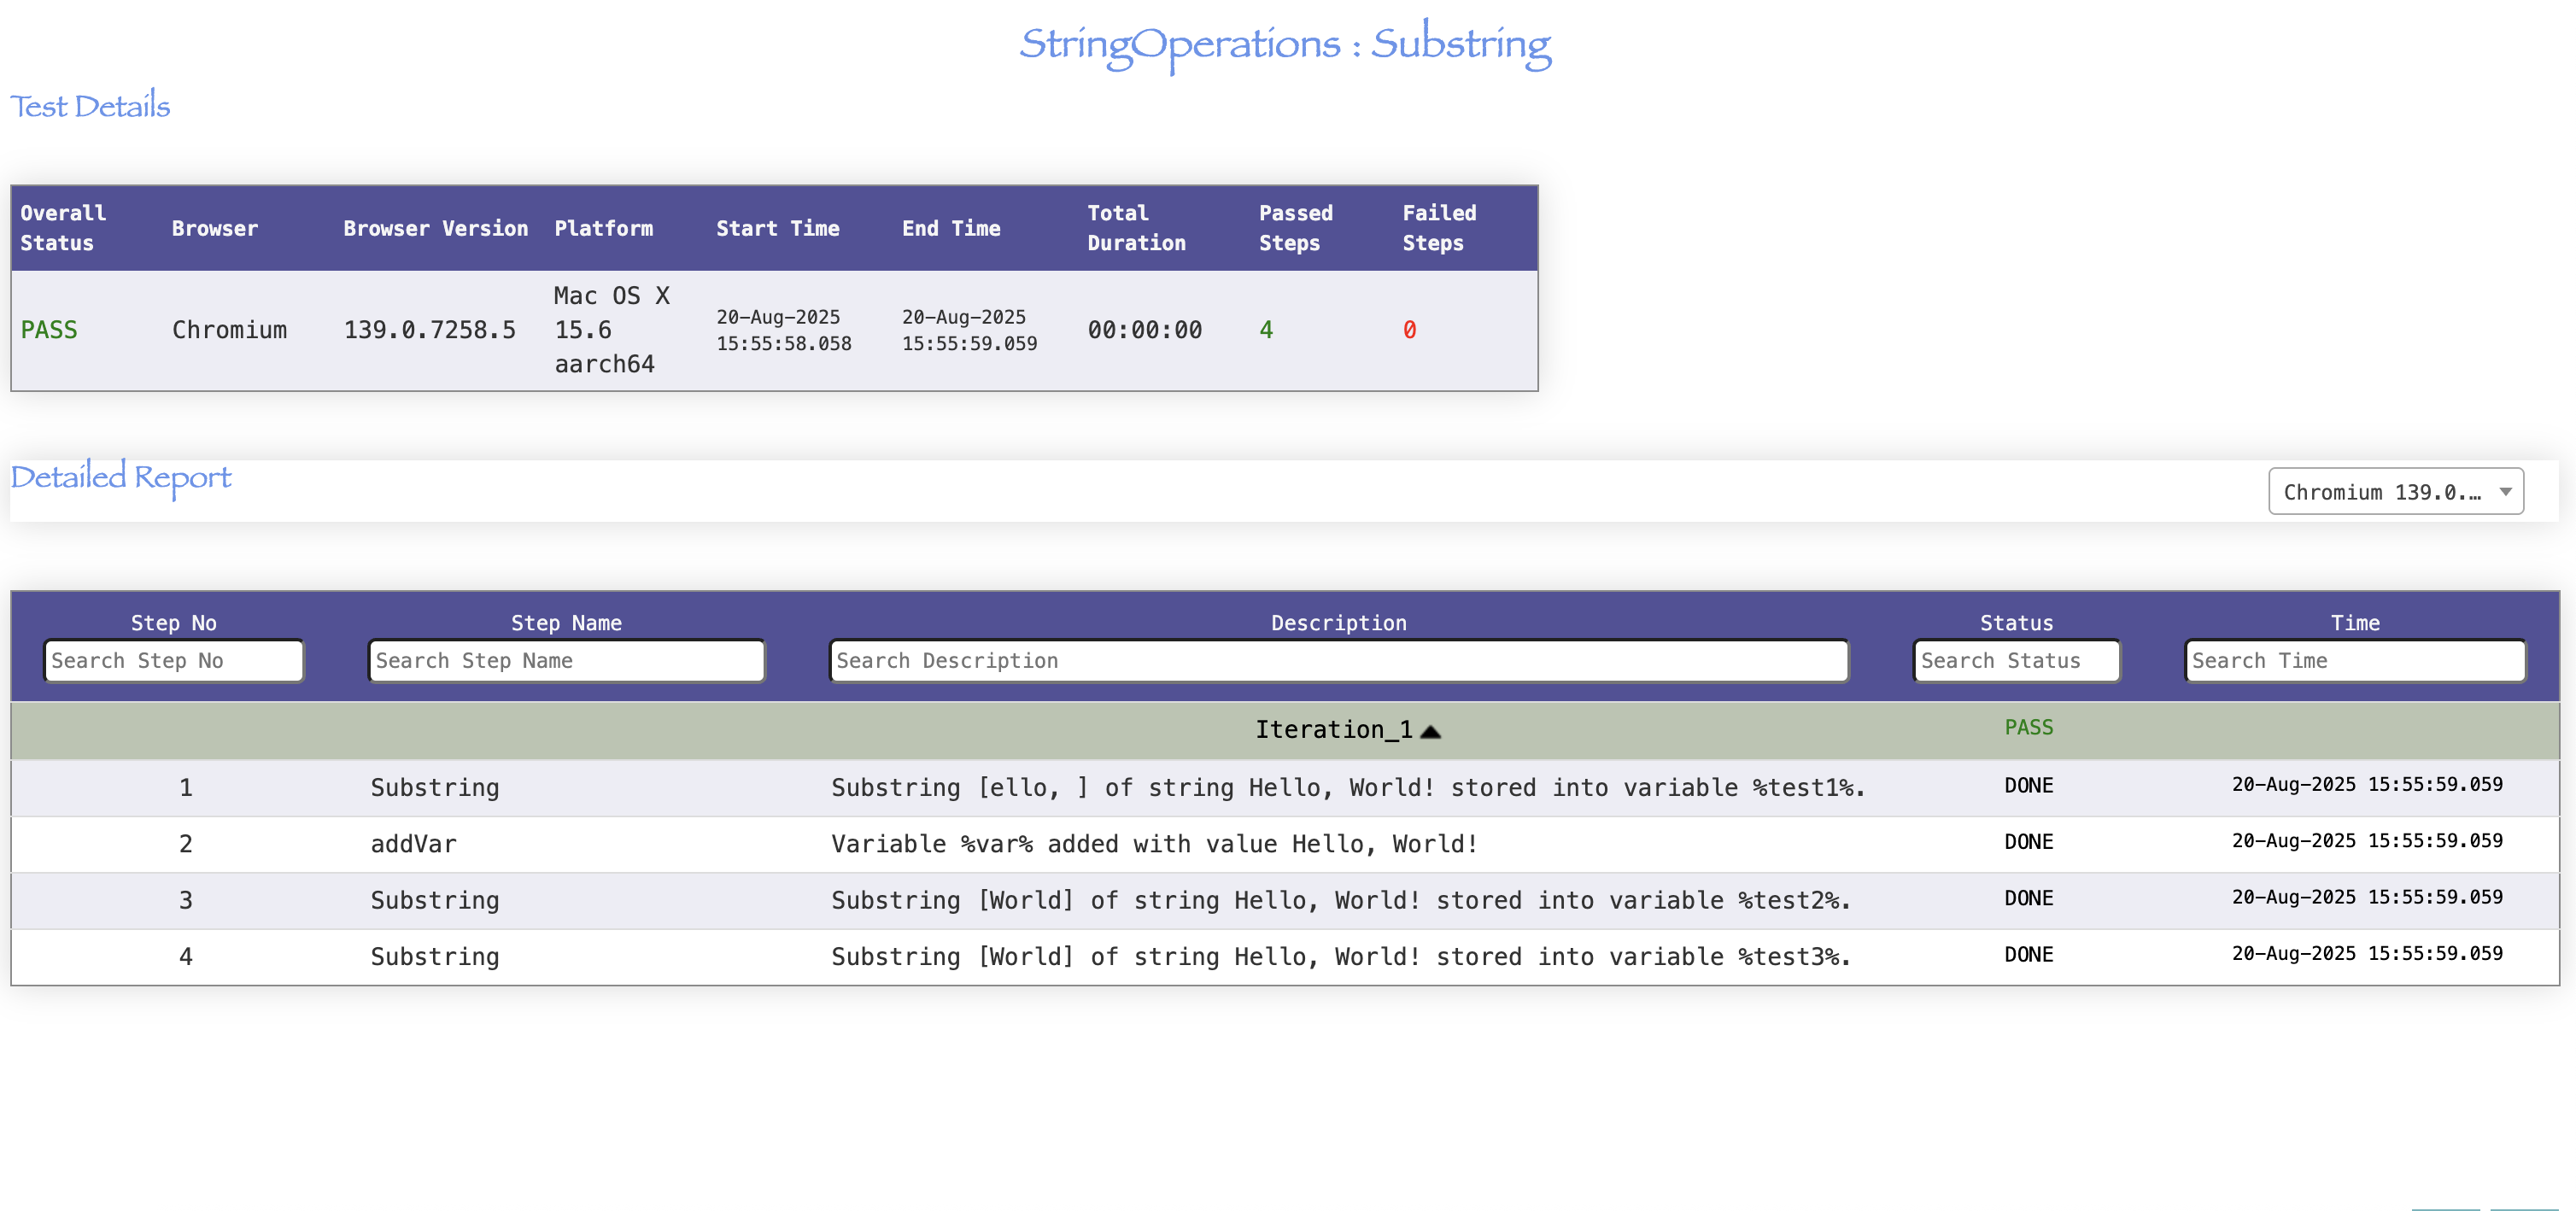Screen dimensions: 2576x1211
Task: Click the Description column header
Action: pos(1338,623)
